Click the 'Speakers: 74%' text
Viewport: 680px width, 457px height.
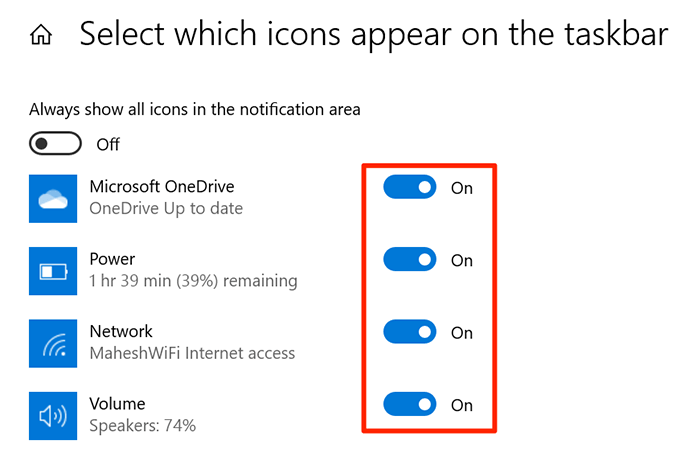(x=142, y=426)
